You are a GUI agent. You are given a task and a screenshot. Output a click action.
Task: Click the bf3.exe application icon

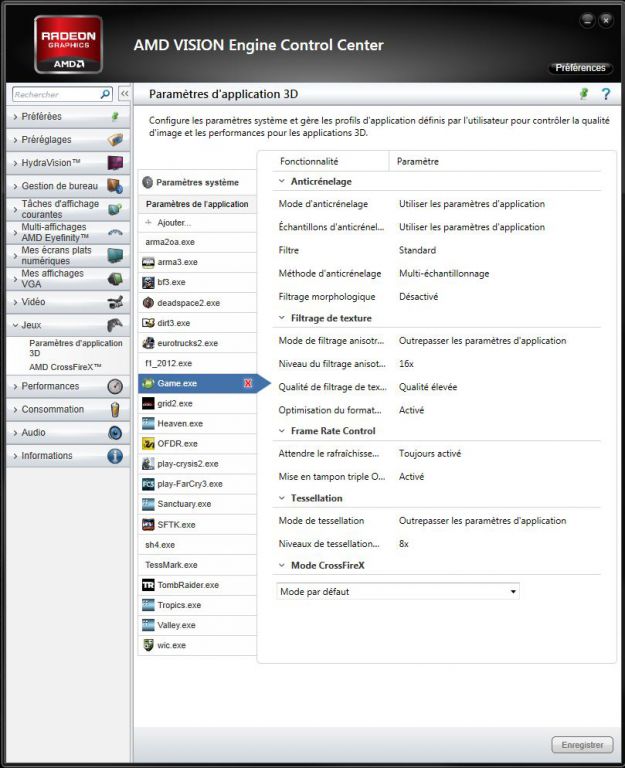(148, 282)
